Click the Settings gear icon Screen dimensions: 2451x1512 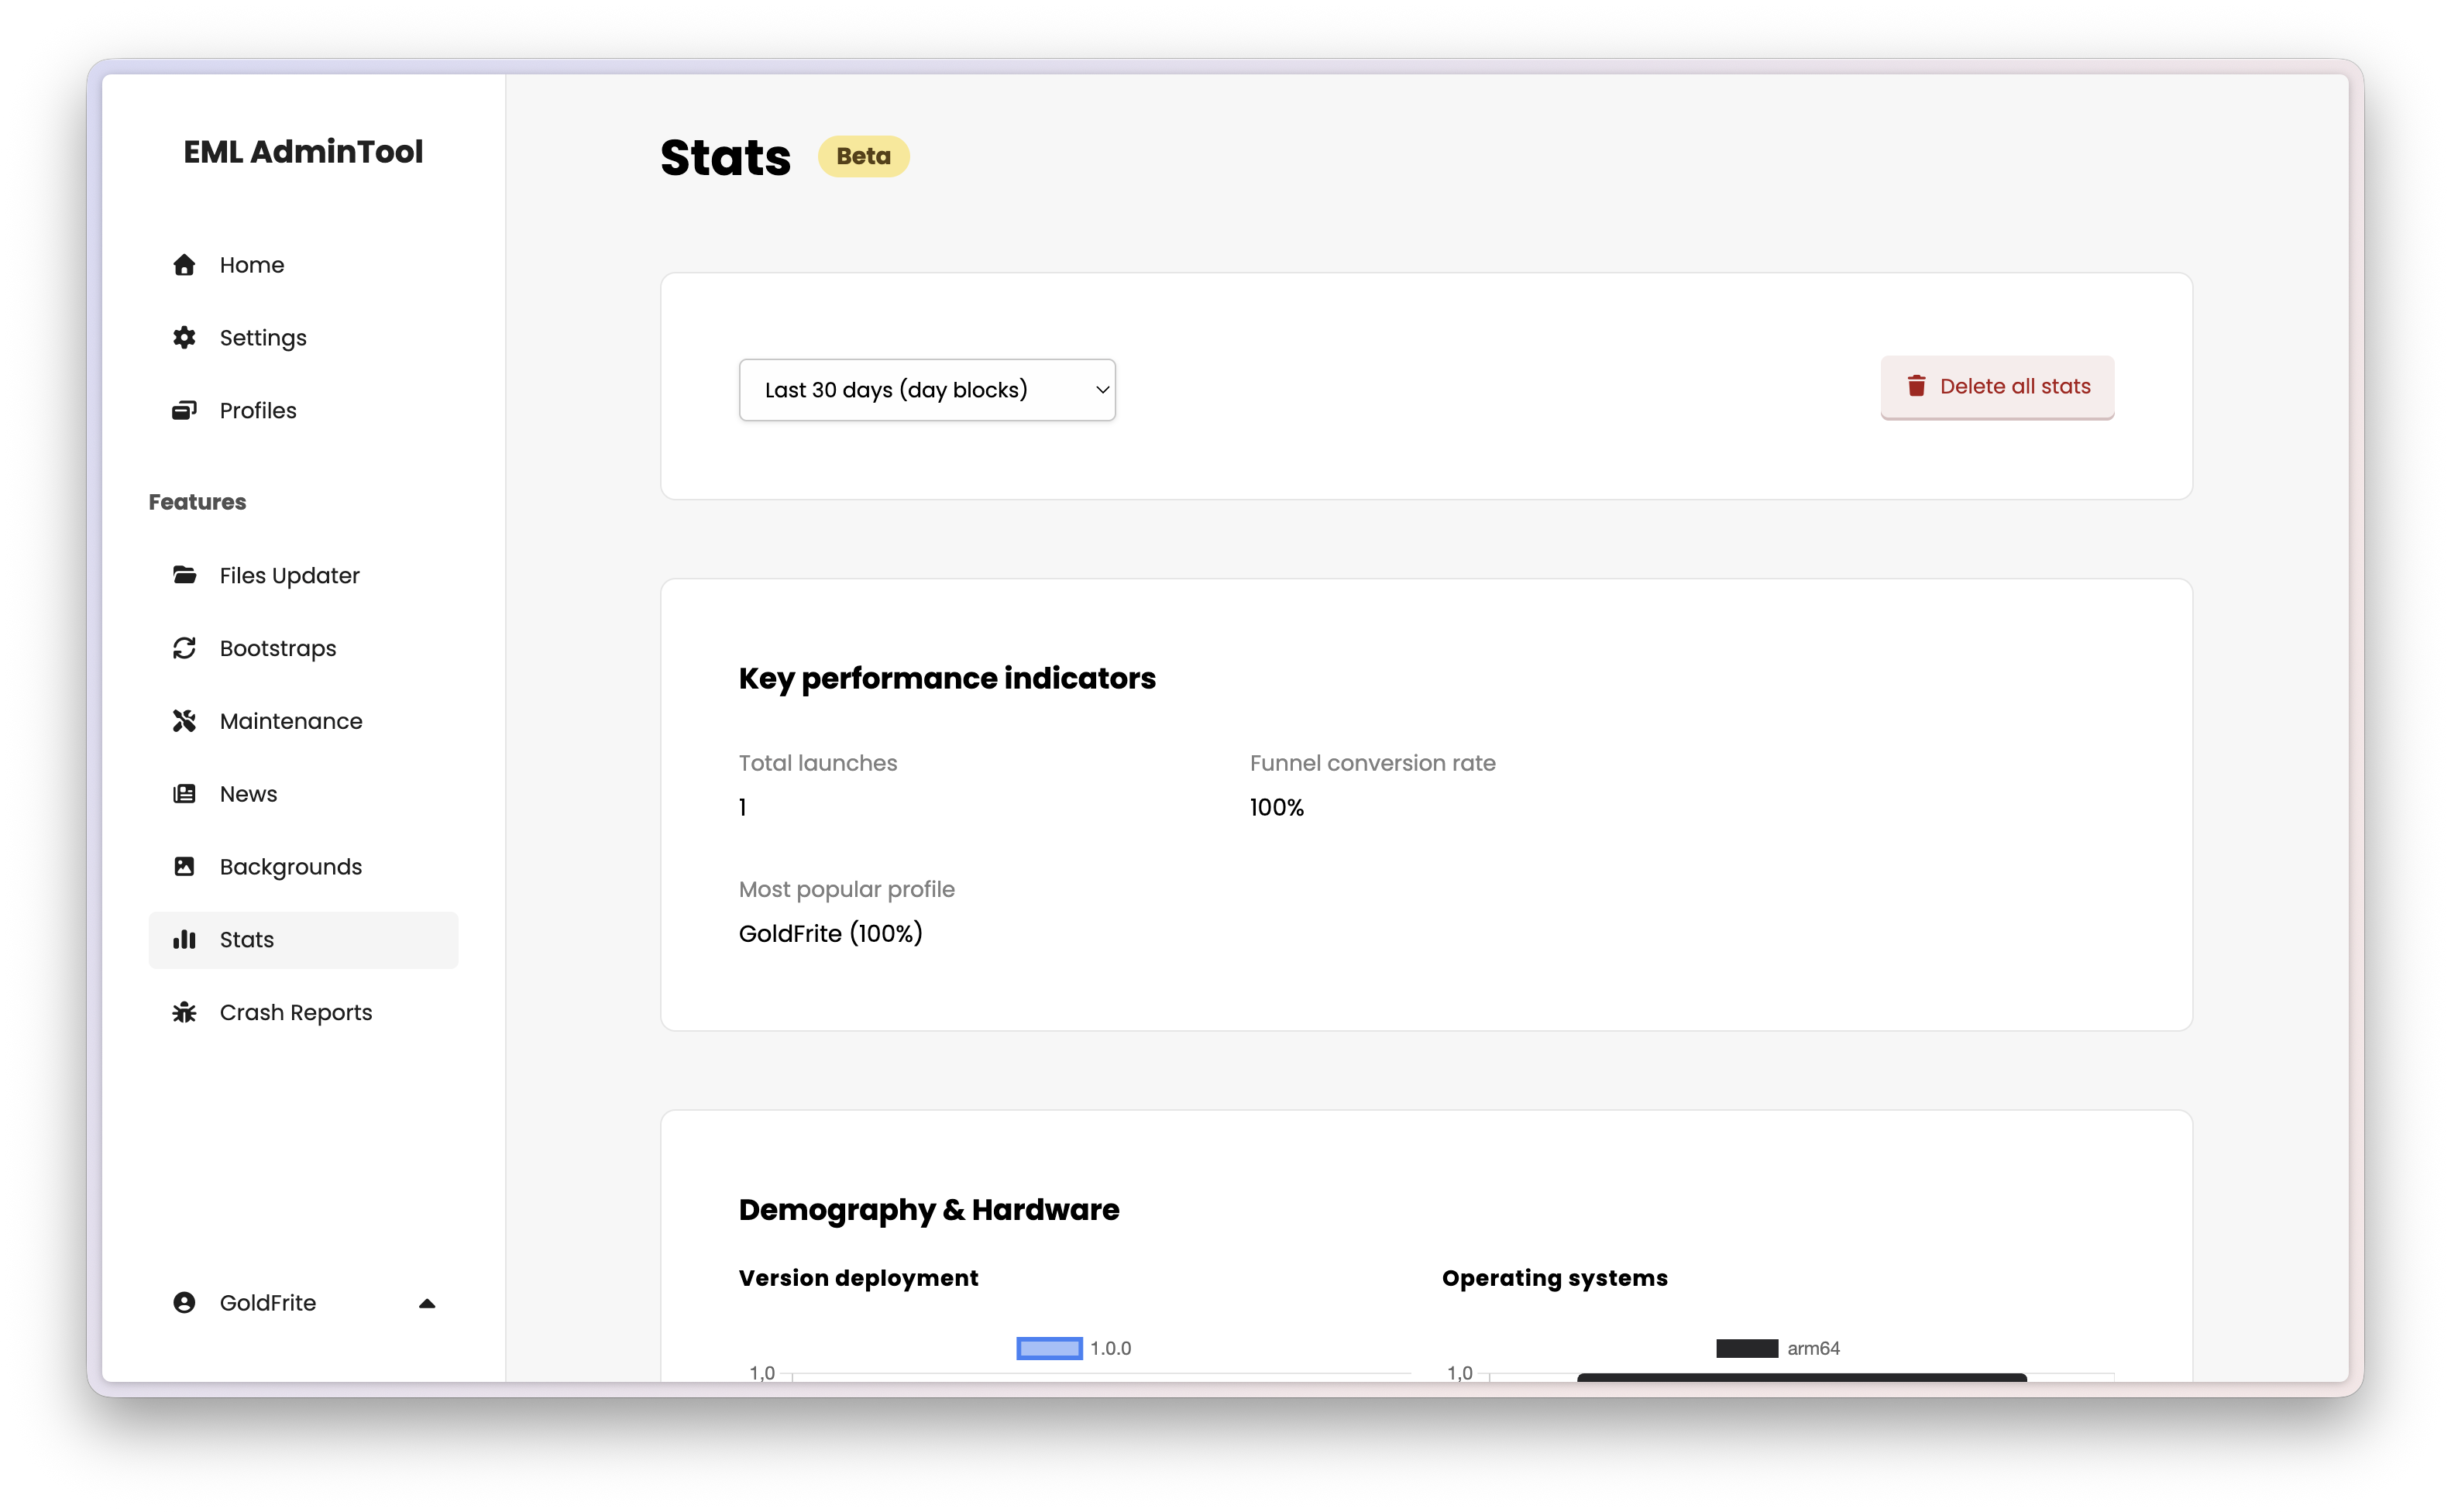click(x=184, y=338)
